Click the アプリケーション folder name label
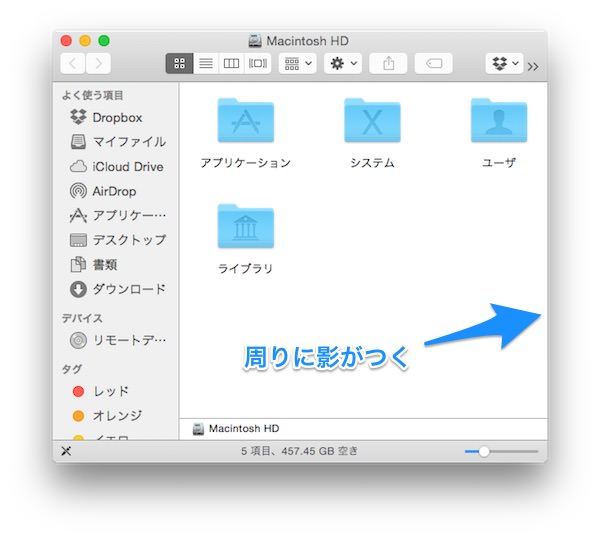 tap(246, 163)
